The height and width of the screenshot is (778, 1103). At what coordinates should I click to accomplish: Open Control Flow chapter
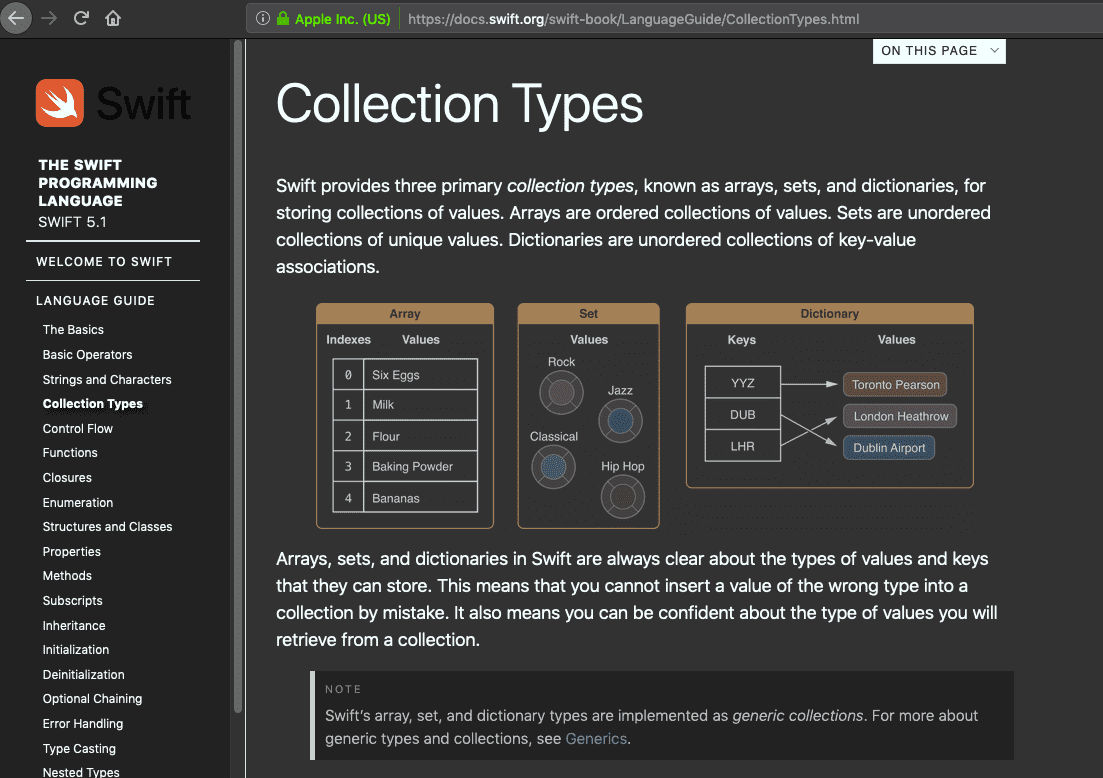[x=77, y=428]
